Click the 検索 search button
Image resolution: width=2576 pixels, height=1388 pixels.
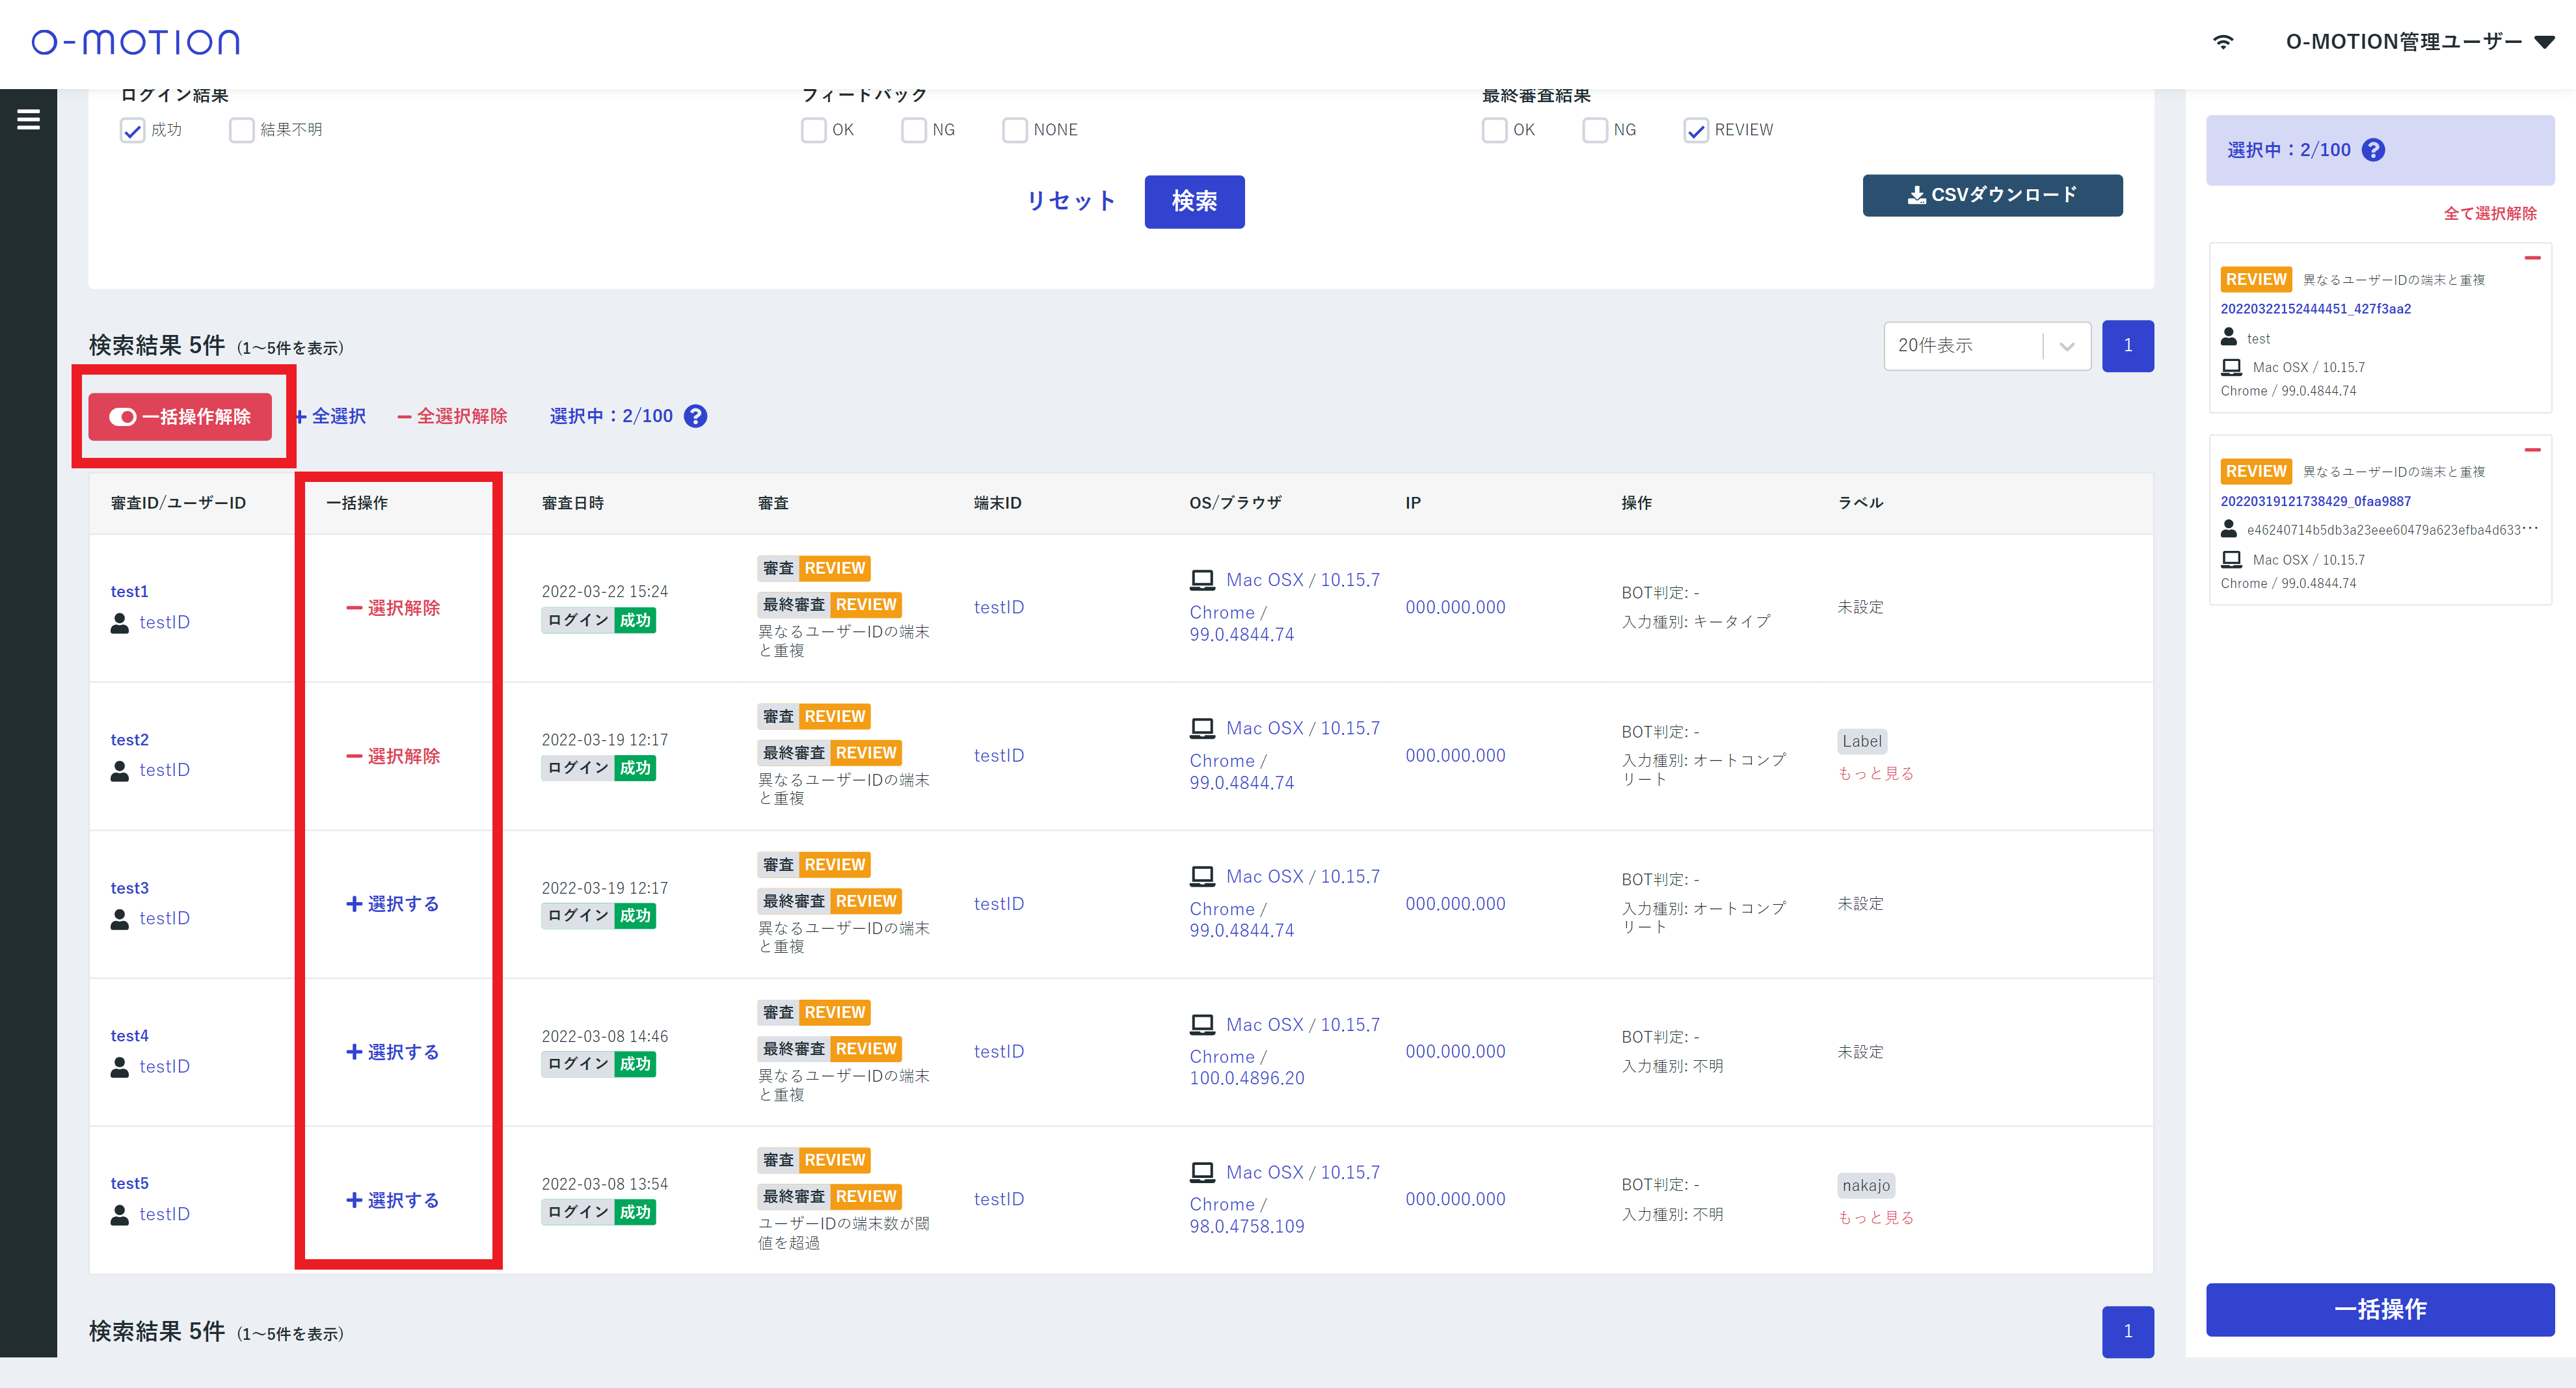1194,201
